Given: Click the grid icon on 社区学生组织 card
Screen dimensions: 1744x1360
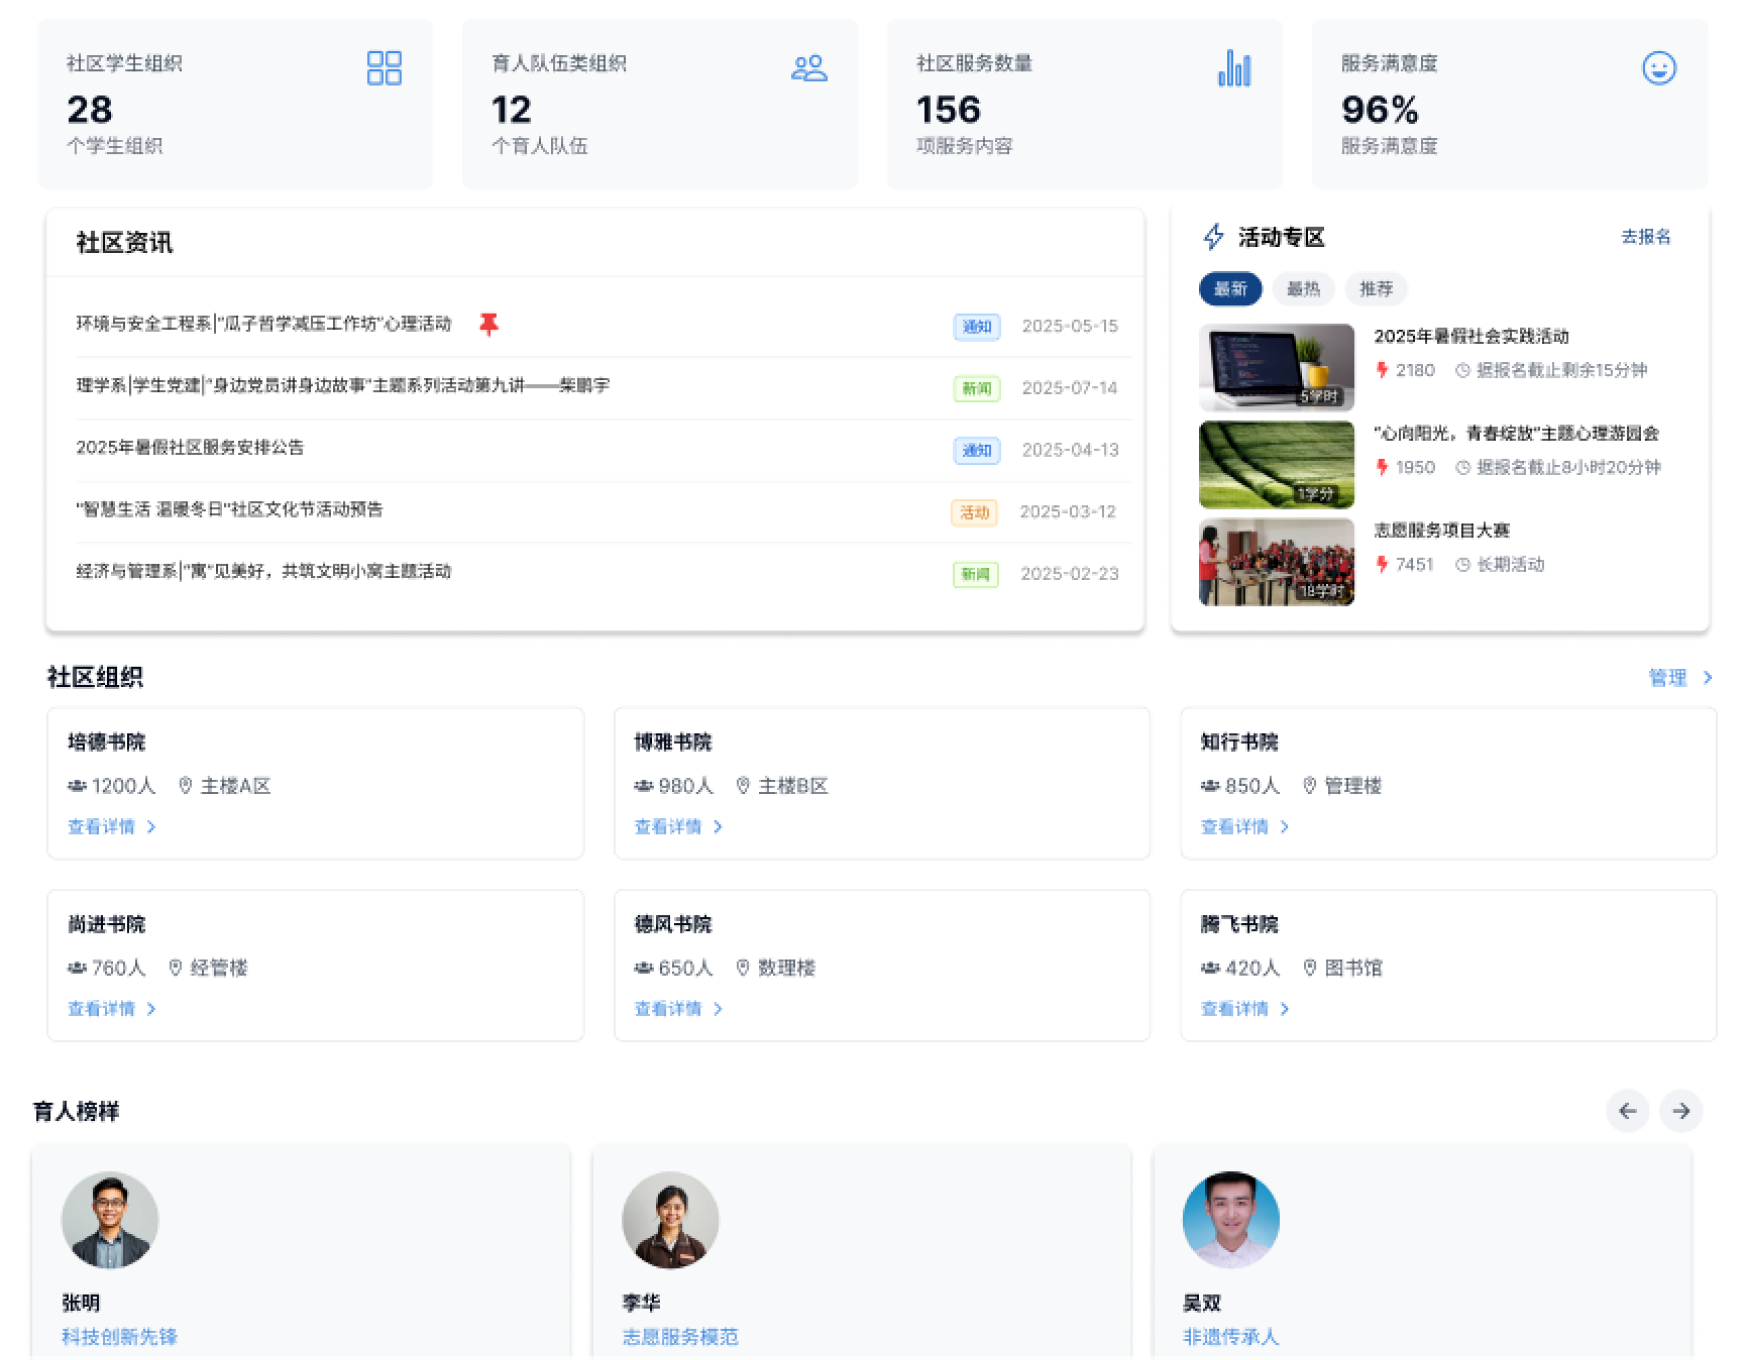Looking at the screenshot, I should coord(384,68).
